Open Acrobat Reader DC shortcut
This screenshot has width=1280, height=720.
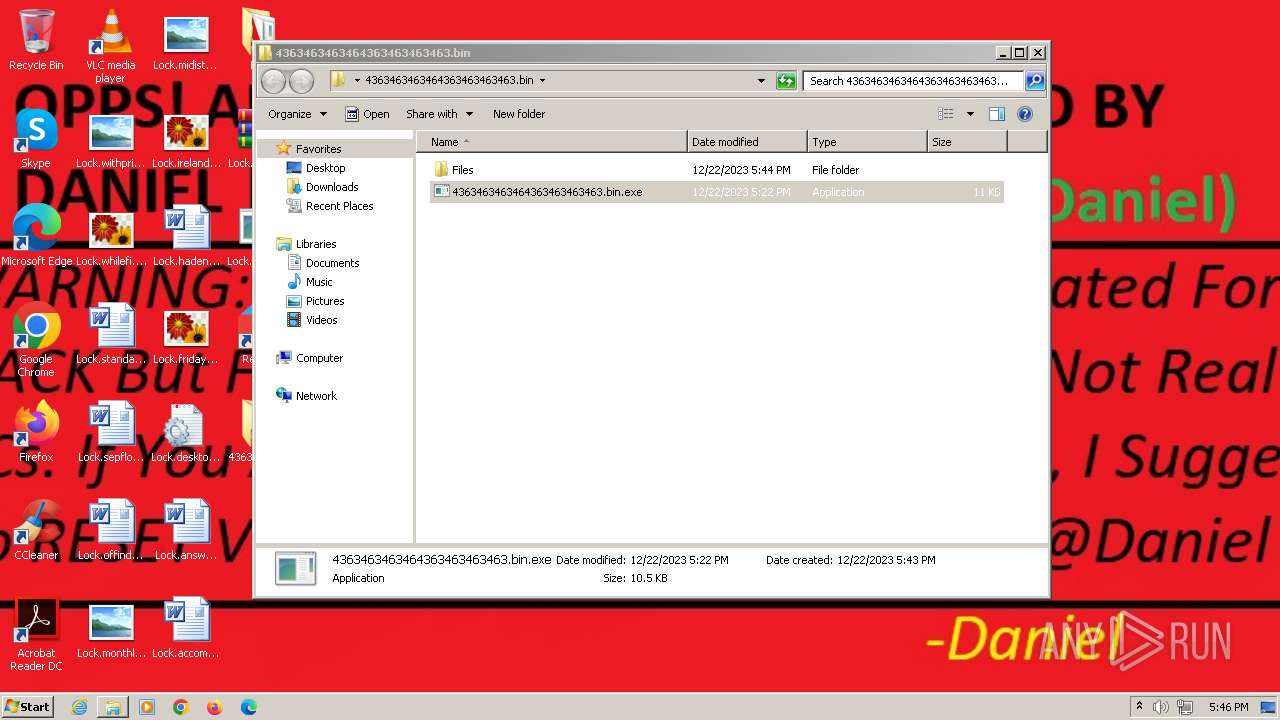coord(36,634)
